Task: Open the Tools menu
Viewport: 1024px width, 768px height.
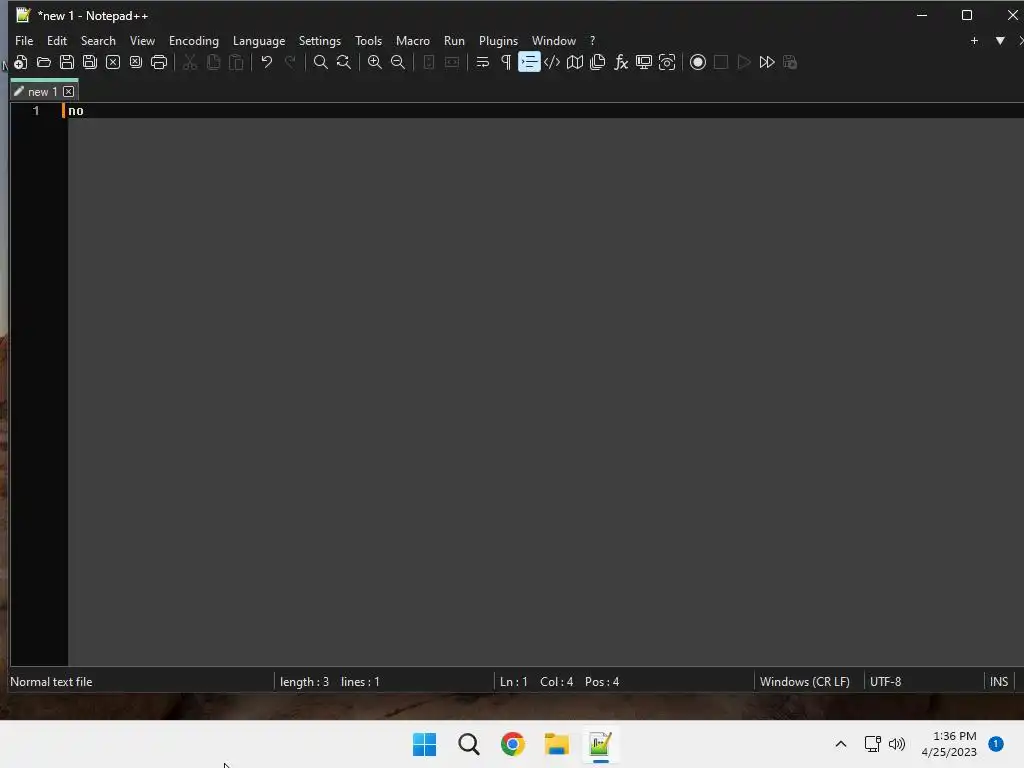Action: 368,40
